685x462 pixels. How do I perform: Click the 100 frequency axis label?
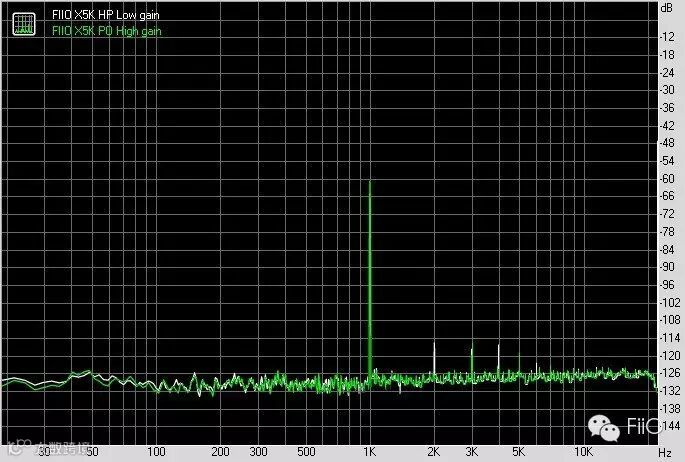point(156,452)
